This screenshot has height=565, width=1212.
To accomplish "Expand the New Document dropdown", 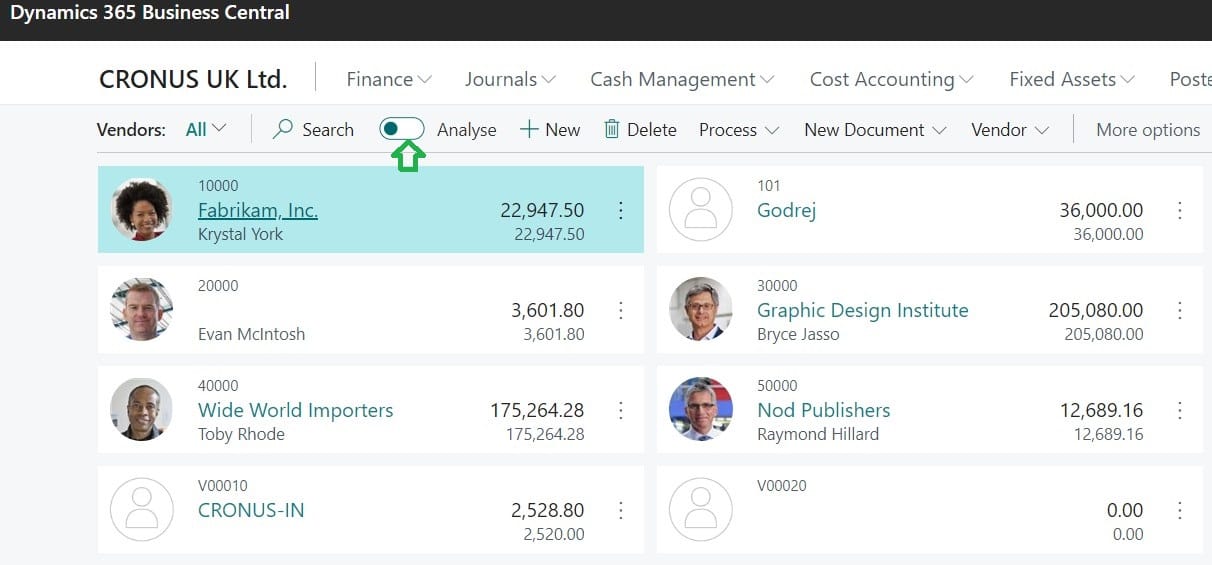I will (x=875, y=129).
